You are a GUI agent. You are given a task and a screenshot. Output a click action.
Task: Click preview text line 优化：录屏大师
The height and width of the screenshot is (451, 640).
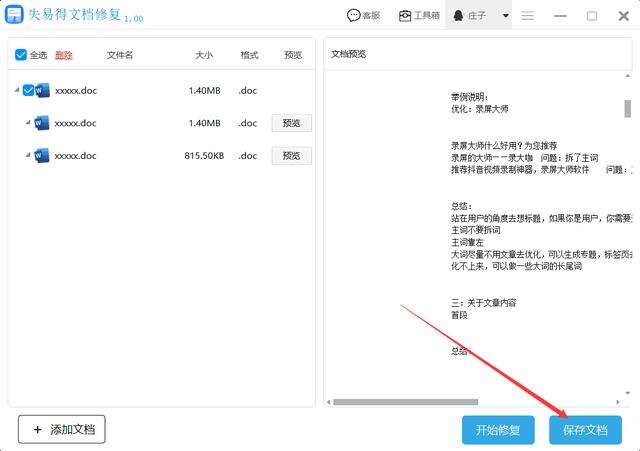(x=480, y=109)
